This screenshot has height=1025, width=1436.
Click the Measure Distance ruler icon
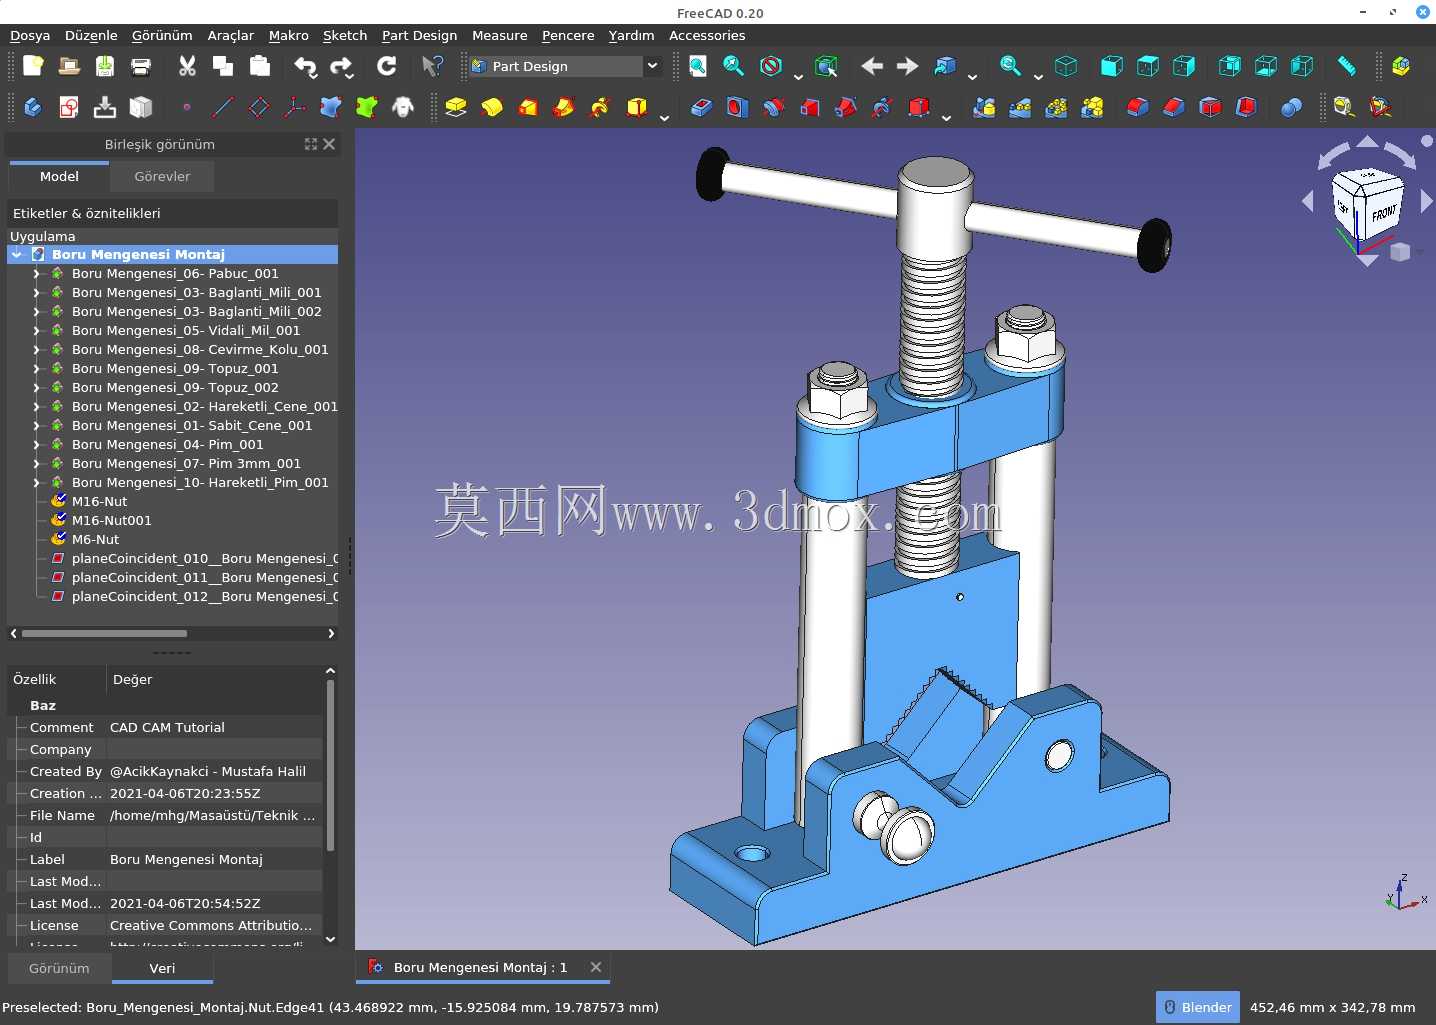[x=1346, y=66]
